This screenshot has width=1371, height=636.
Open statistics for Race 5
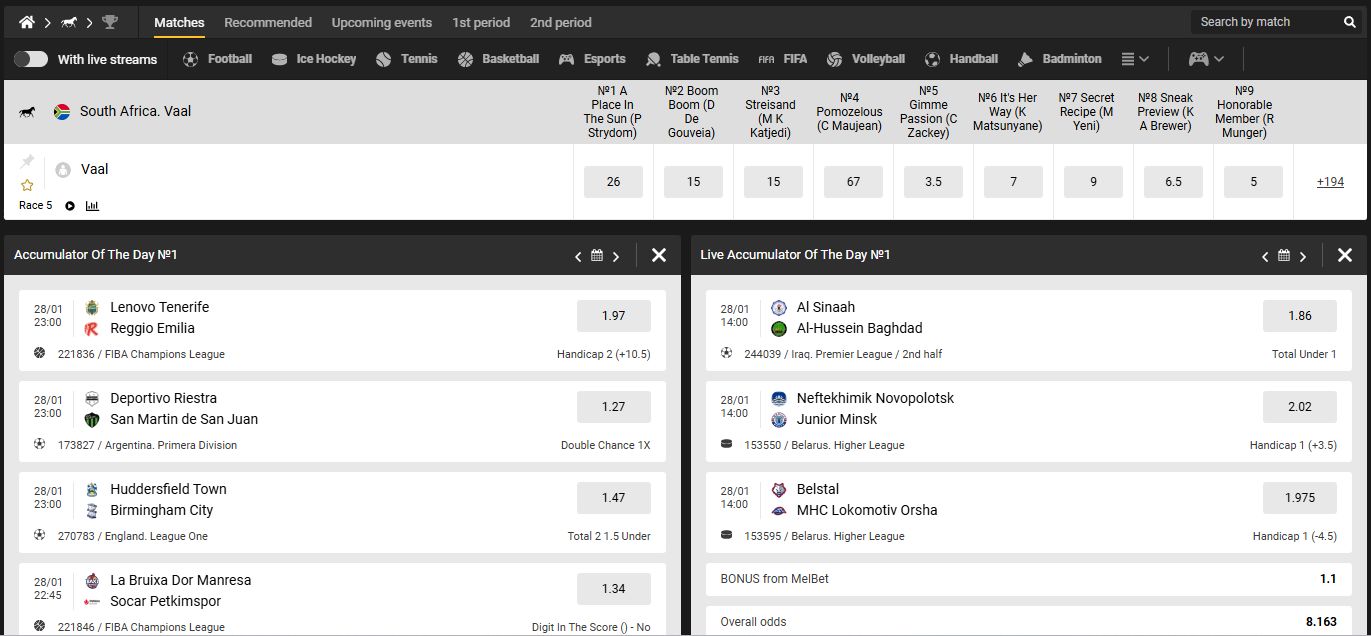94,205
